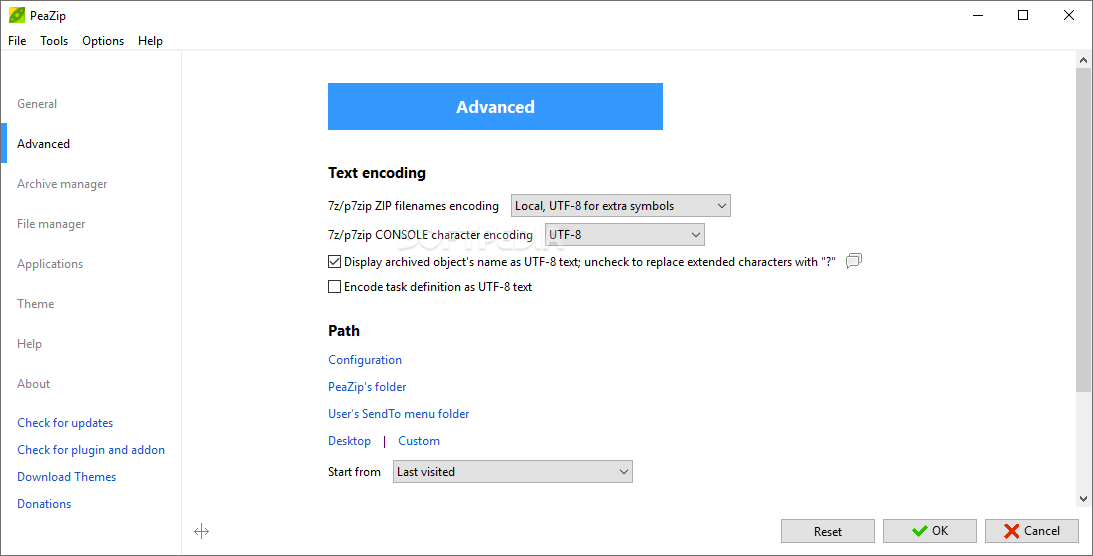Screen dimensions: 1093x556
Task: Click the Cancel button
Action: point(1032,531)
